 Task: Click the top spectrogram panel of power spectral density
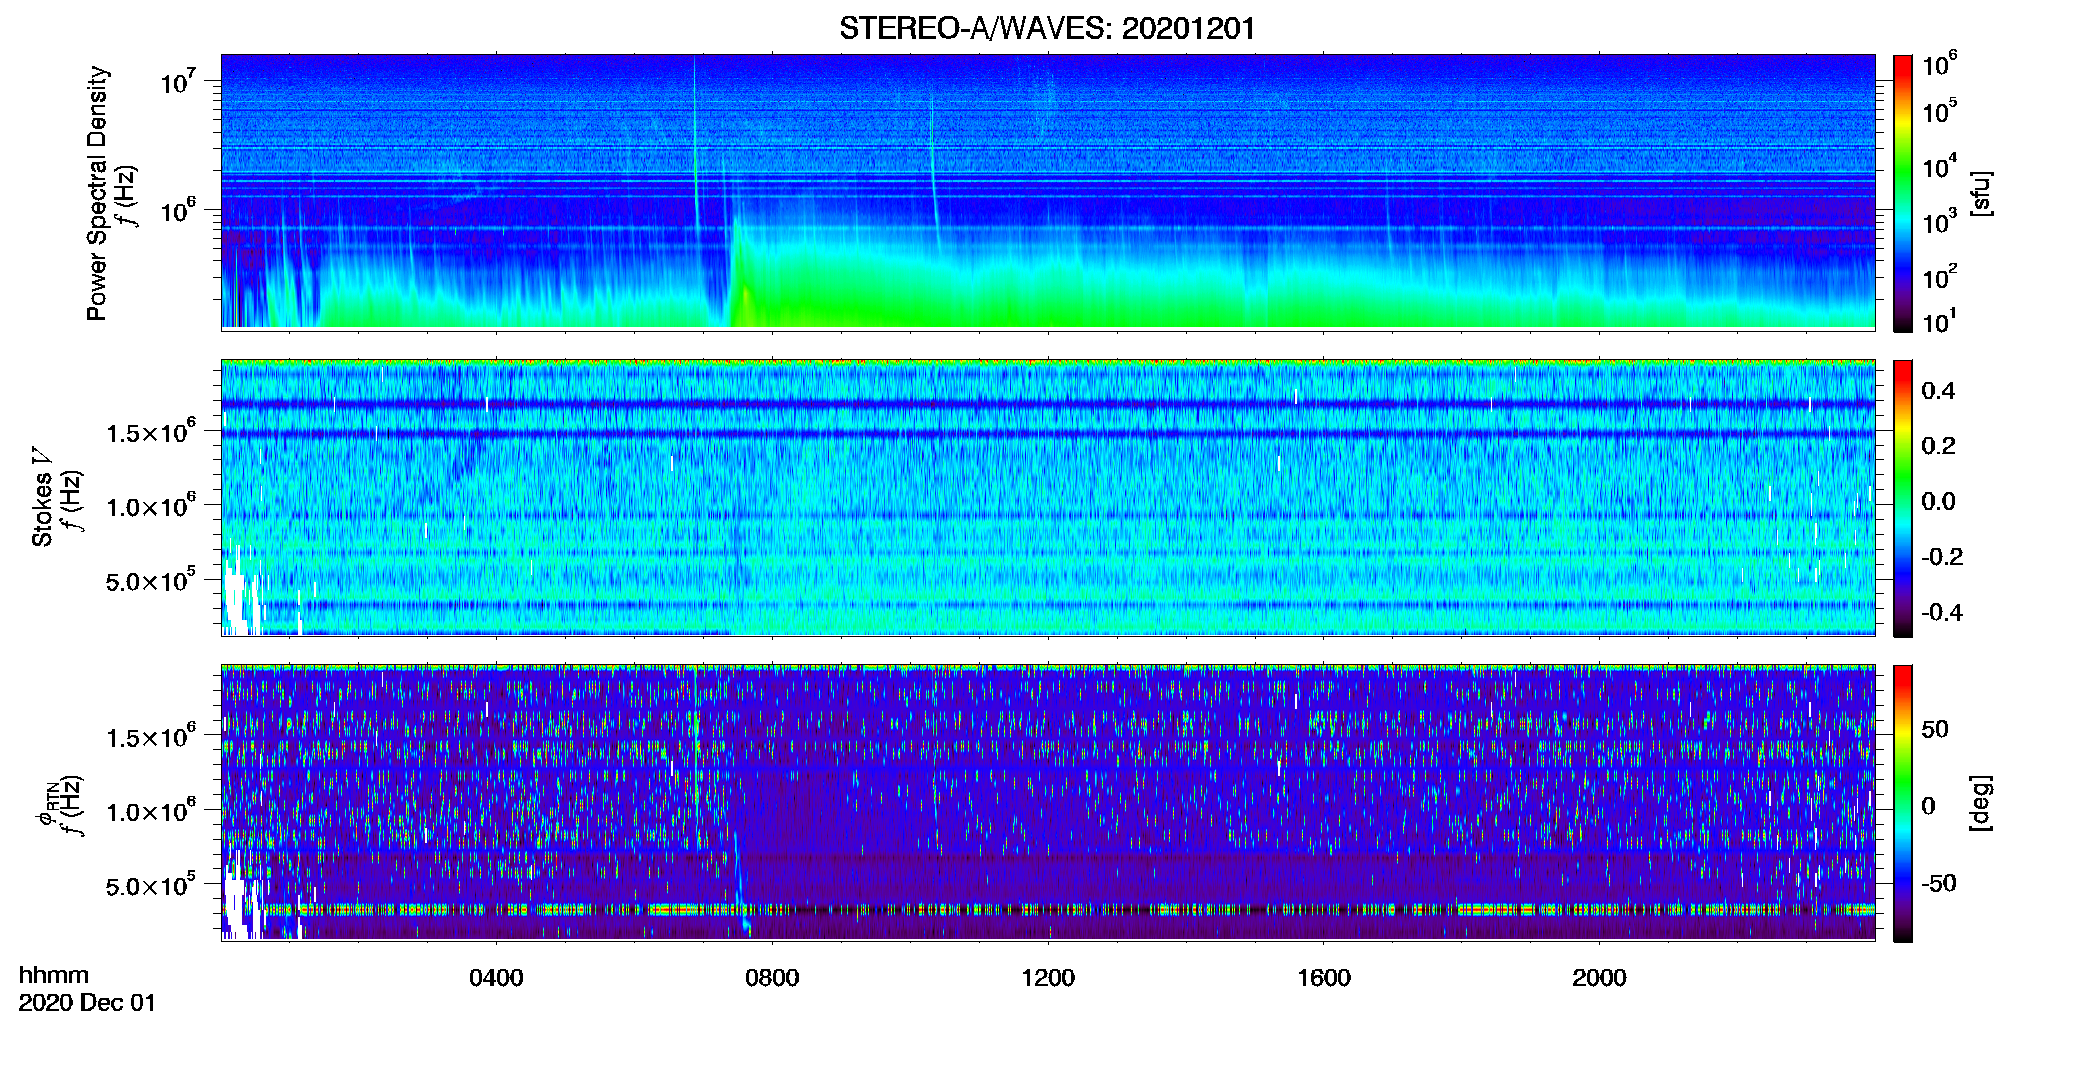click(x=1048, y=191)
